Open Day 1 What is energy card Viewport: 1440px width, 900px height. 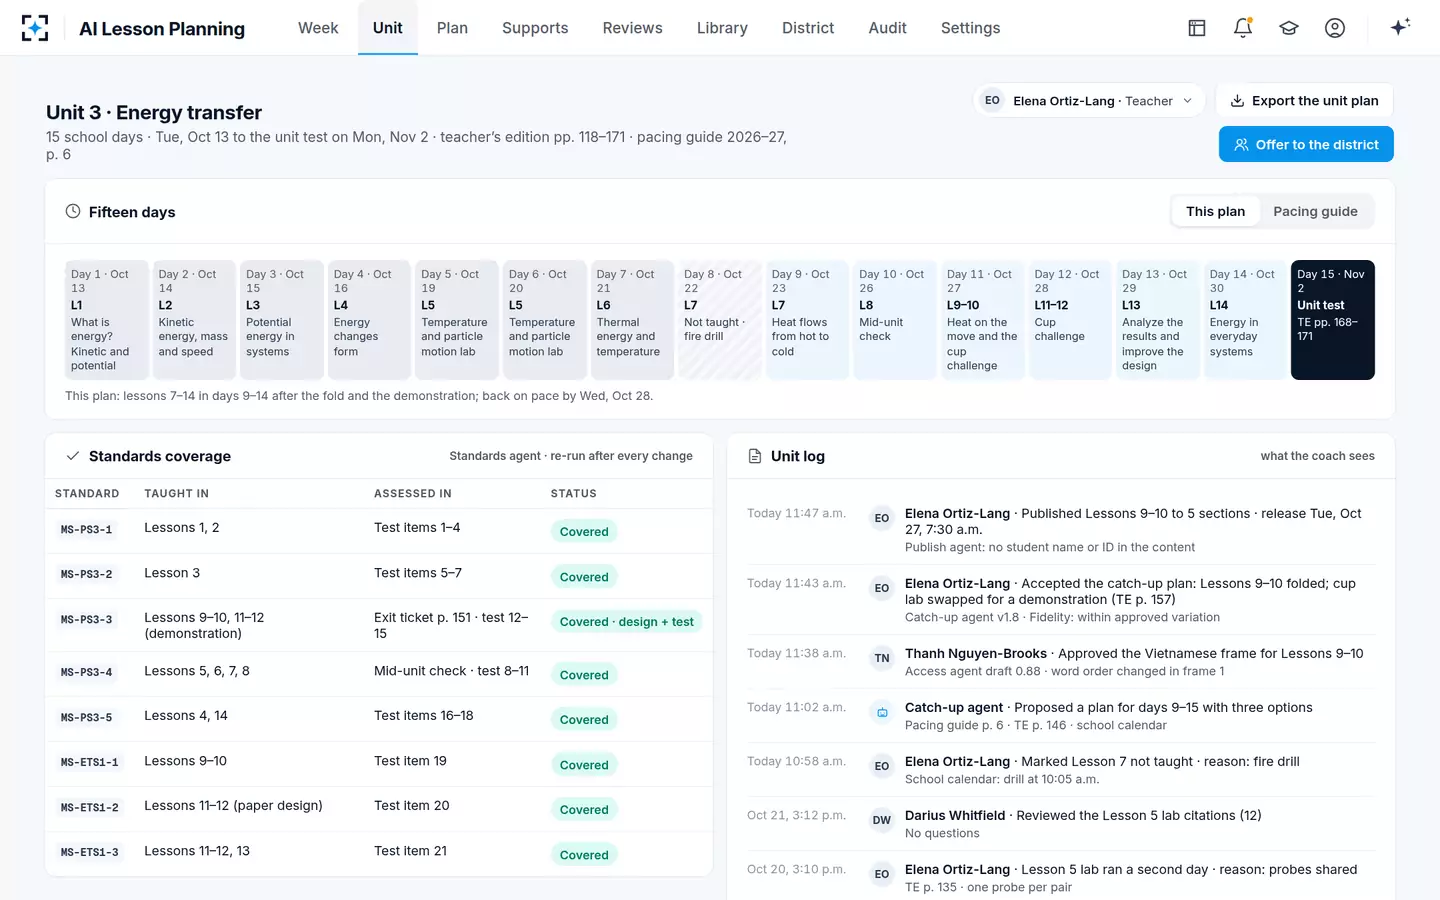click(x=106, y=320)
